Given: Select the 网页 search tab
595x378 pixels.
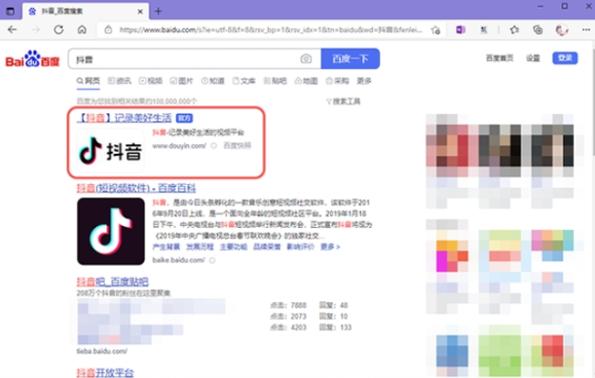Looking at the screenshot, I should [x=88, y=81].
